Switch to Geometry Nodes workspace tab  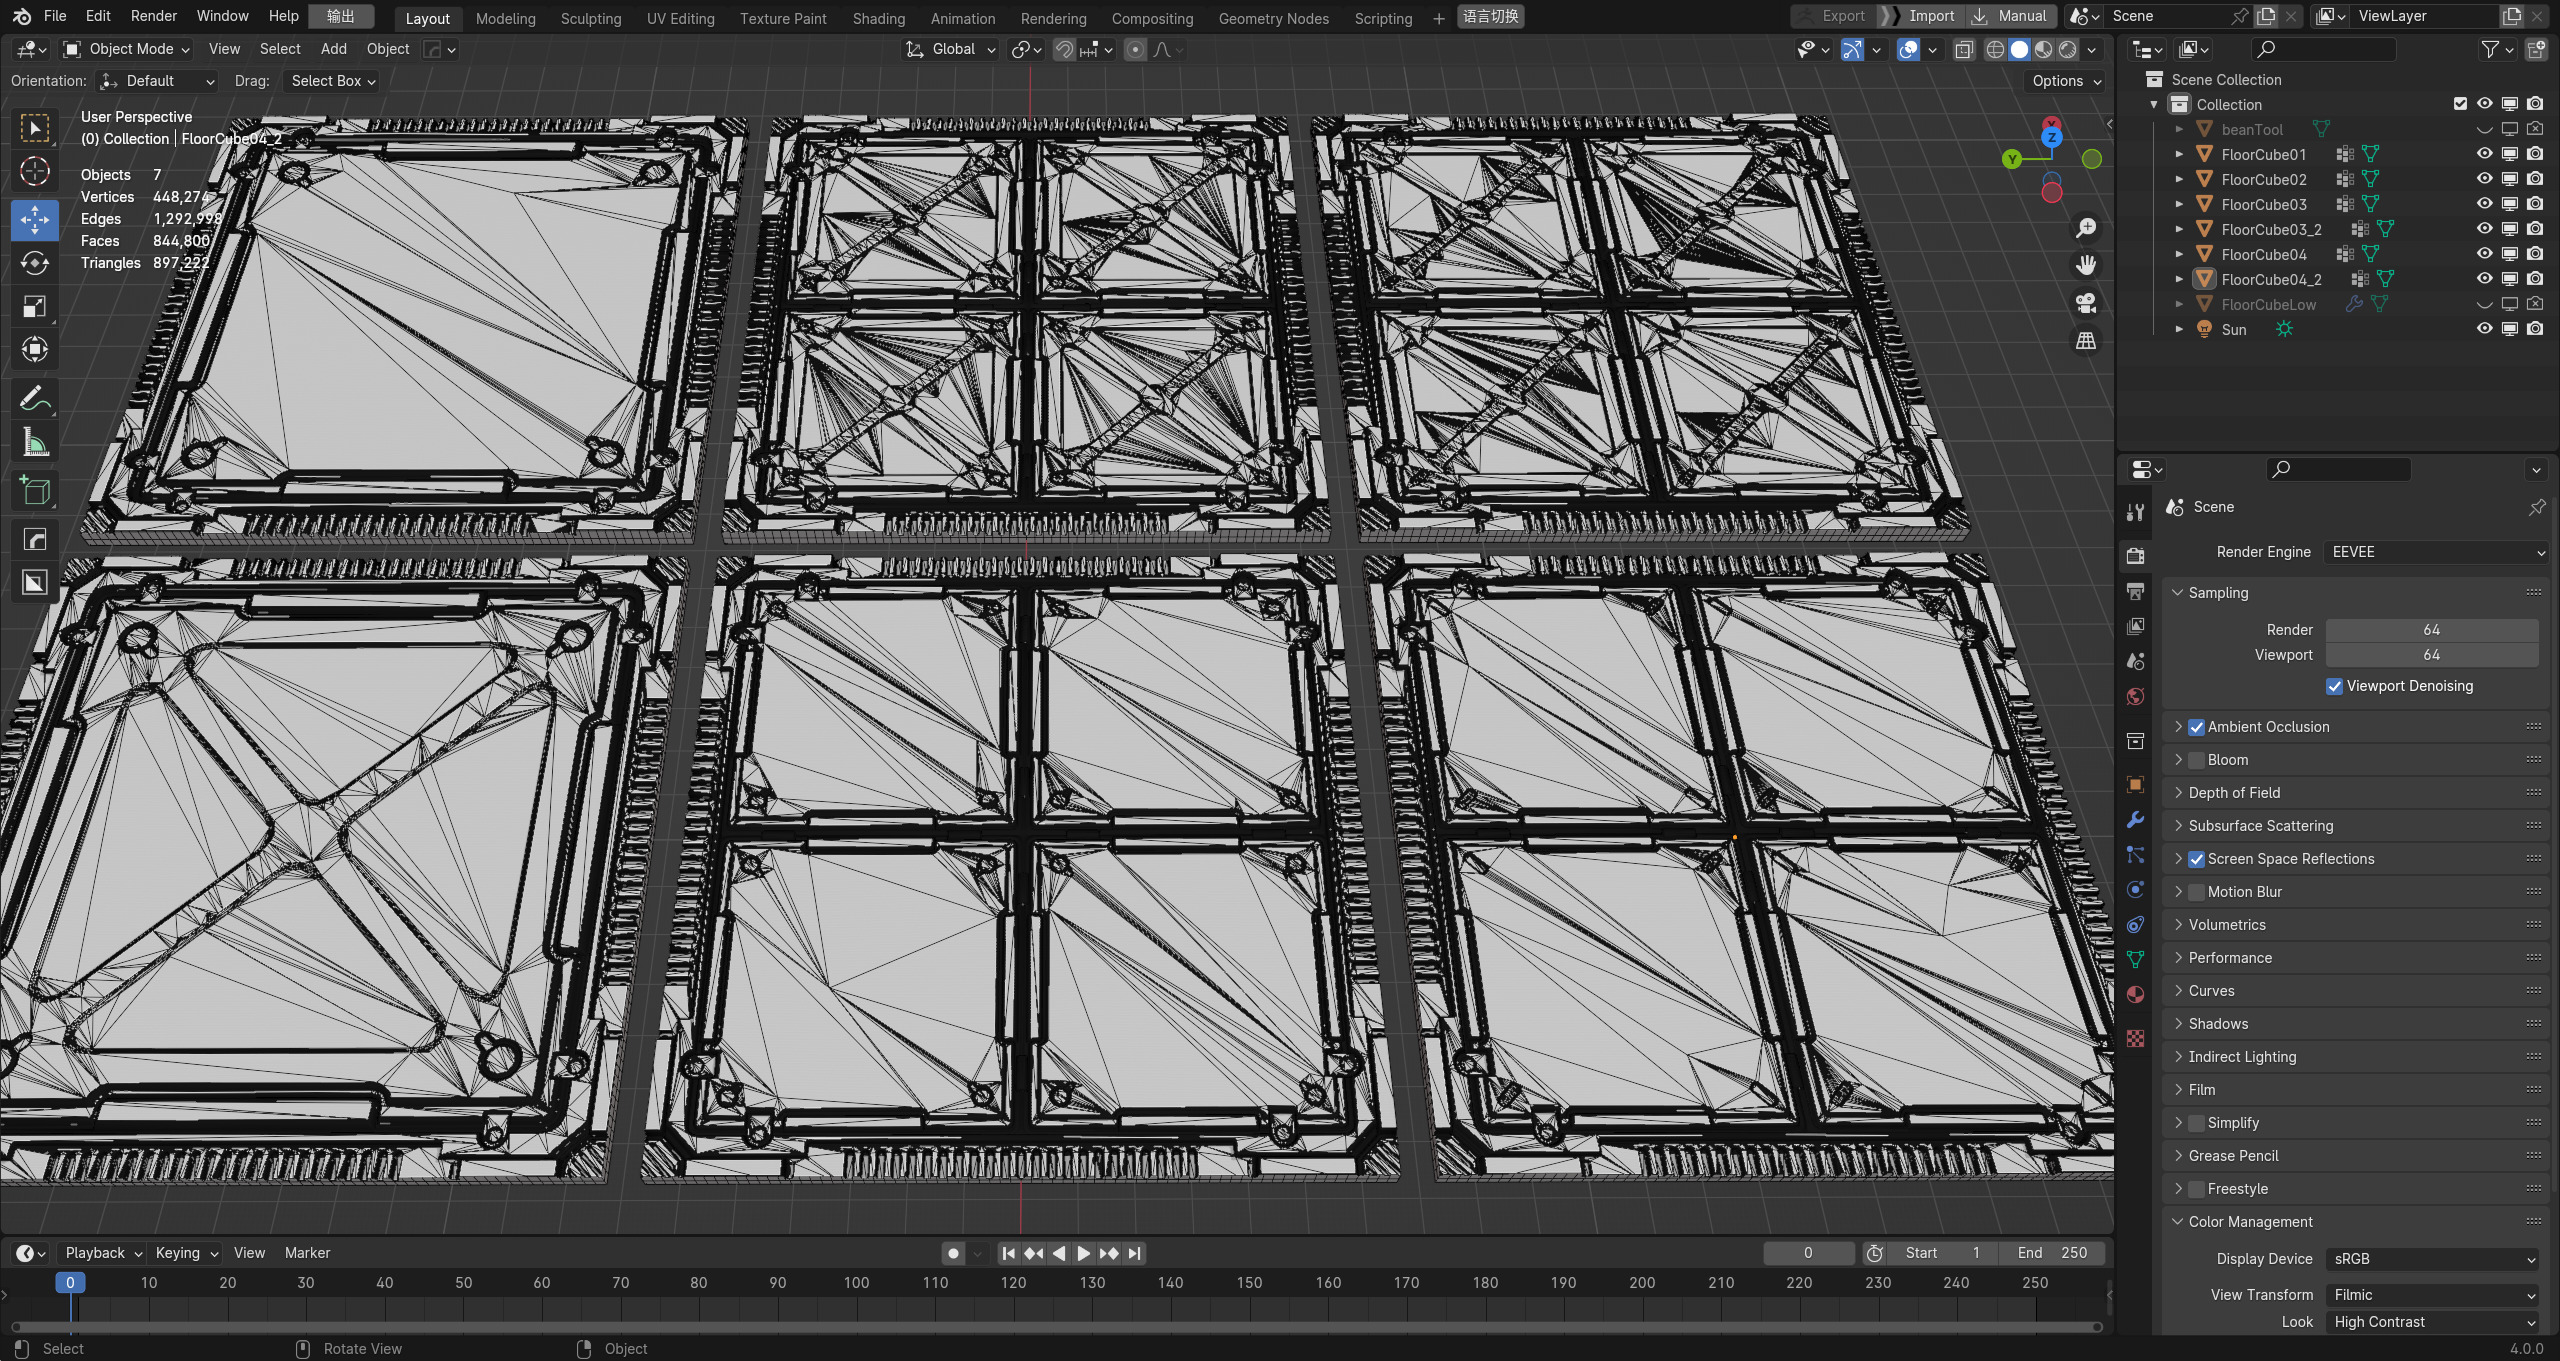coord(1273,18)
